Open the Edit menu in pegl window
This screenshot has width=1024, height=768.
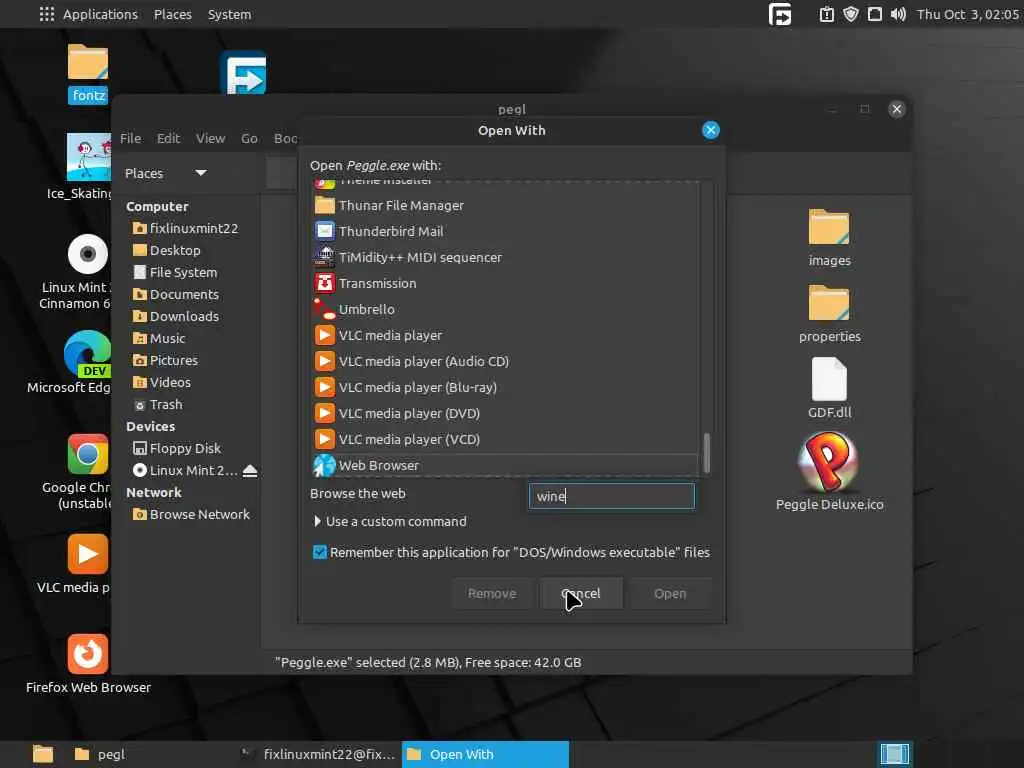168,138
